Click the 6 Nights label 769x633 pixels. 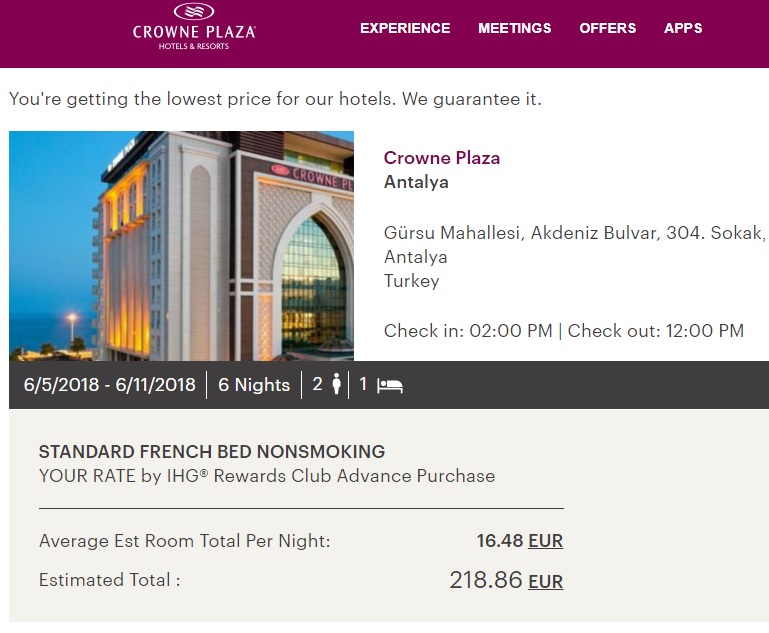point(254,385)
